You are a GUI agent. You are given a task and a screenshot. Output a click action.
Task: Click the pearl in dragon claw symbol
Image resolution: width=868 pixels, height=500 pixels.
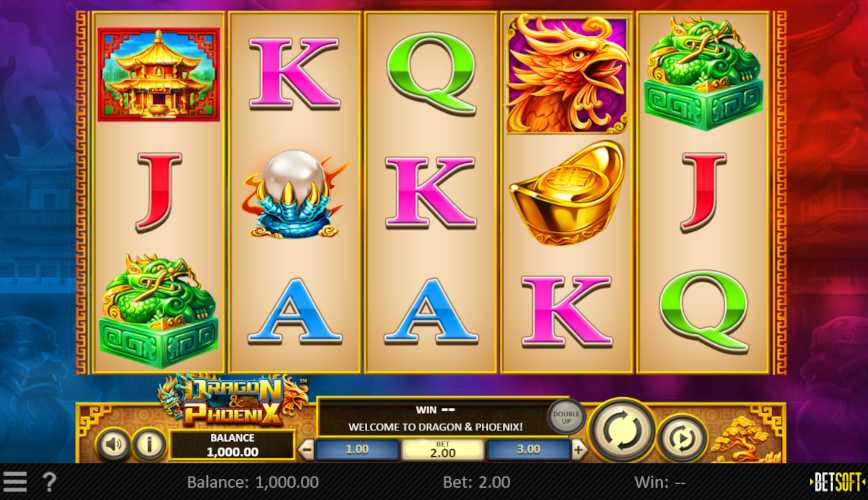pyautogui.click(x=293, y=194)
